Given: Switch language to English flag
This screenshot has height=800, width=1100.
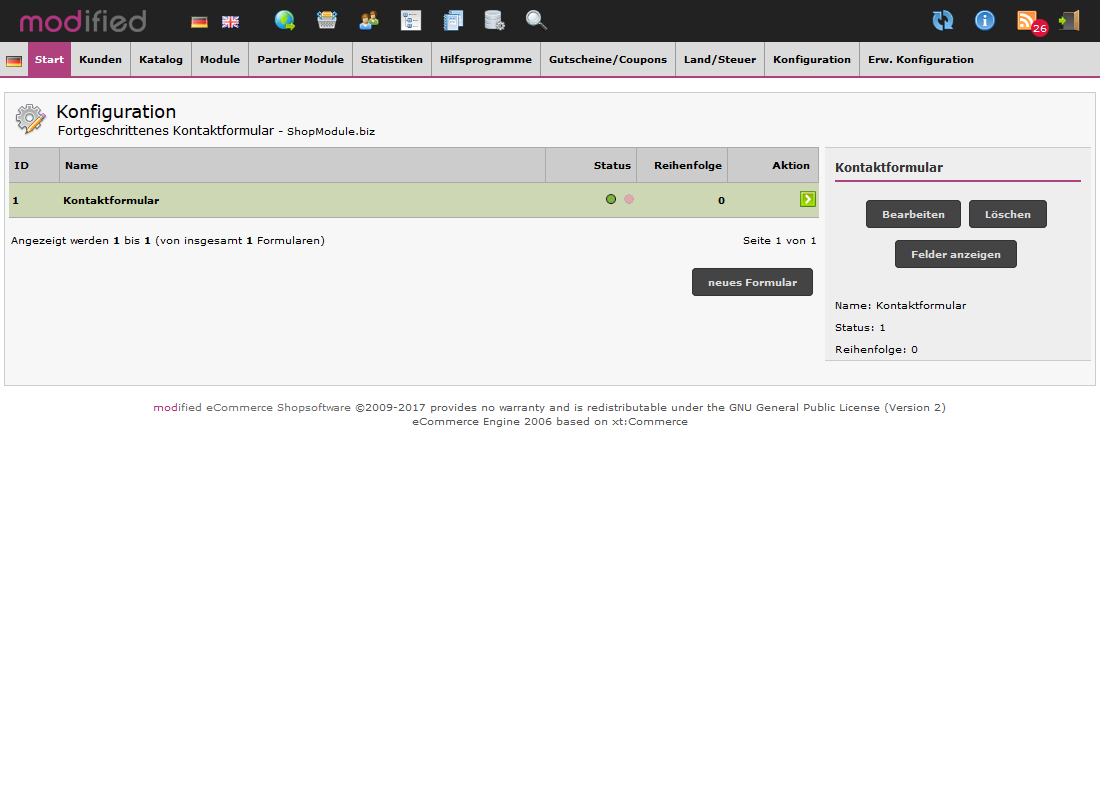Looking at the screenshot, I should pos(230,21).
